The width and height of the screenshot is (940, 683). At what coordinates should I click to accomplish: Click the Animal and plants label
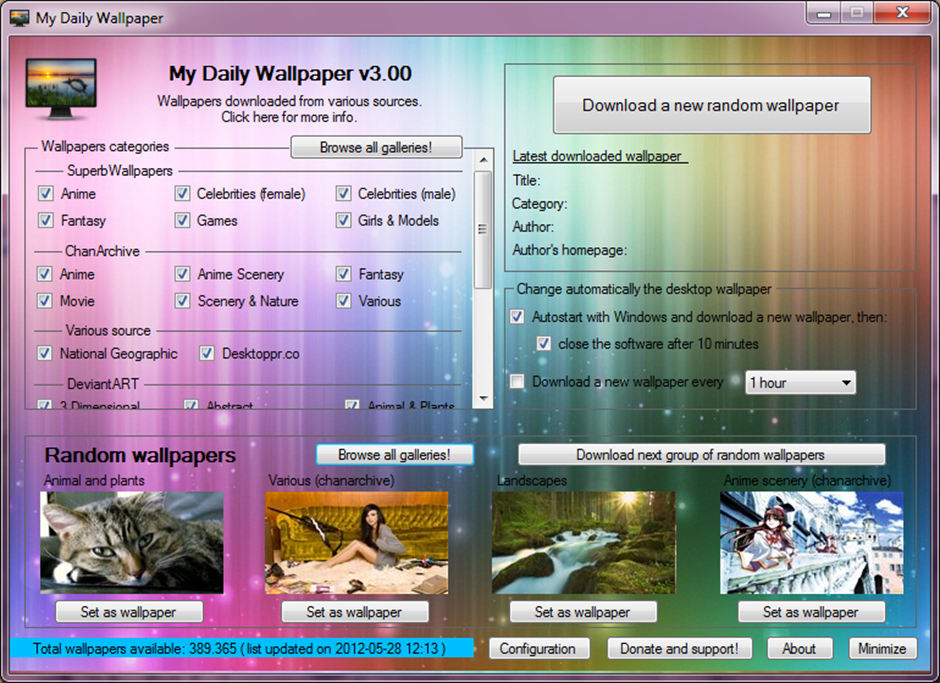(x=94, y=480)
